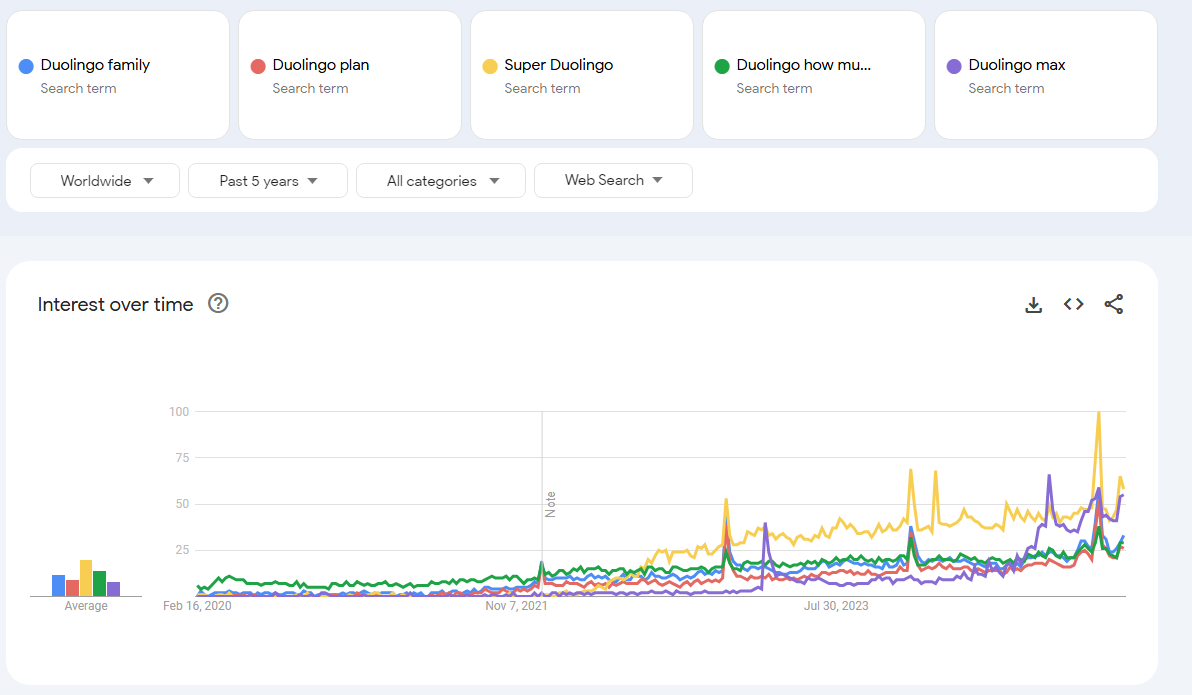Click the purple average bar

[113, 589]
